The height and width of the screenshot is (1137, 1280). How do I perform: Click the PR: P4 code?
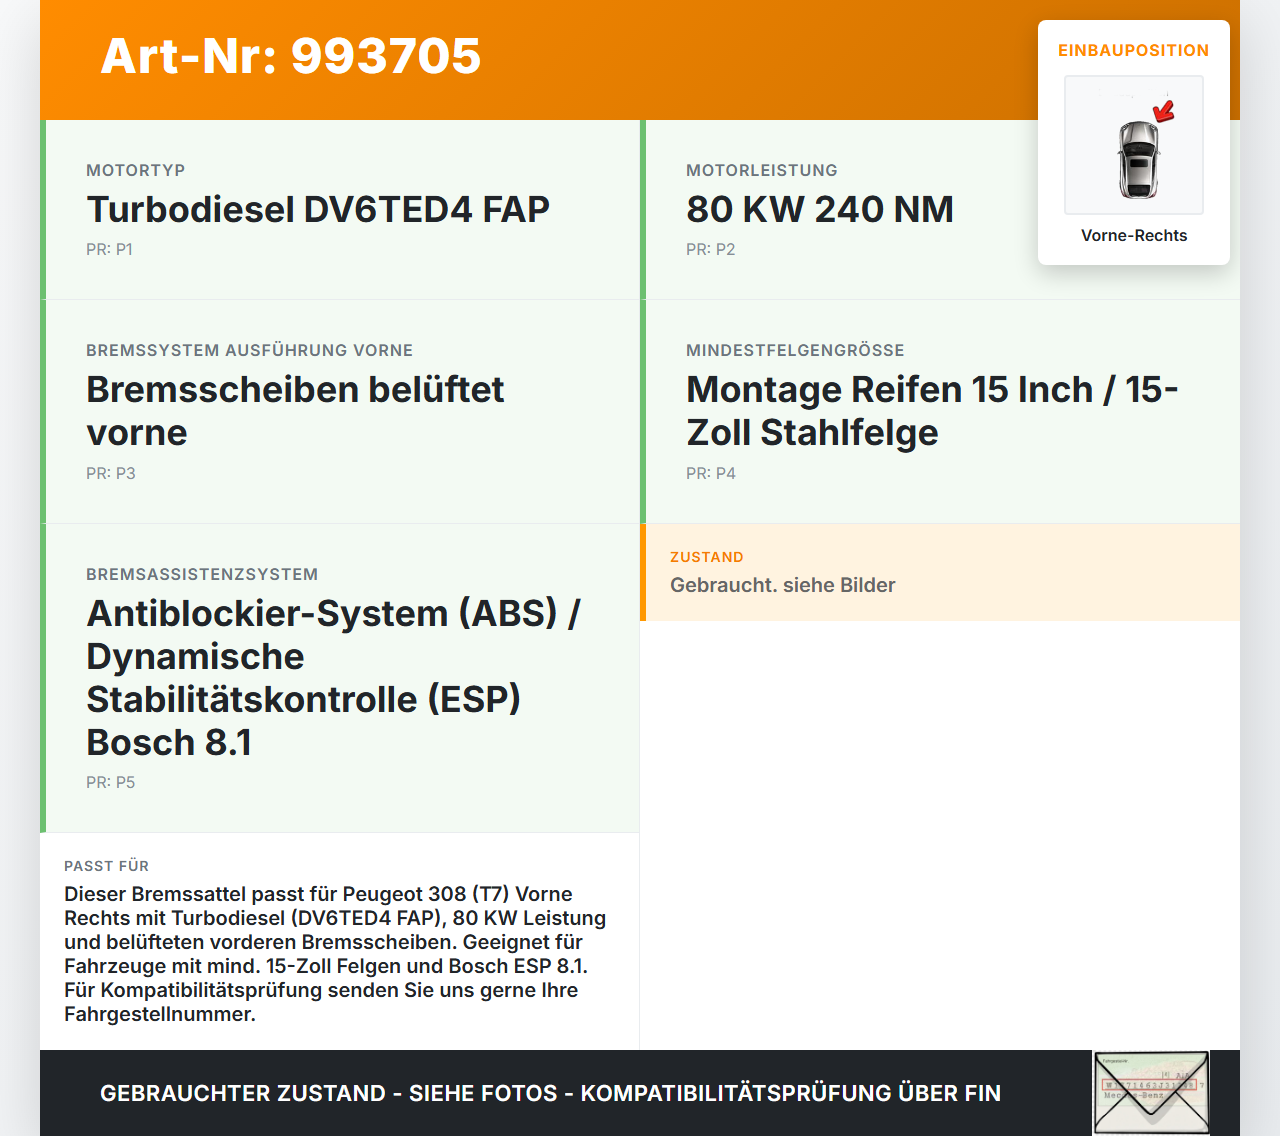710,473
